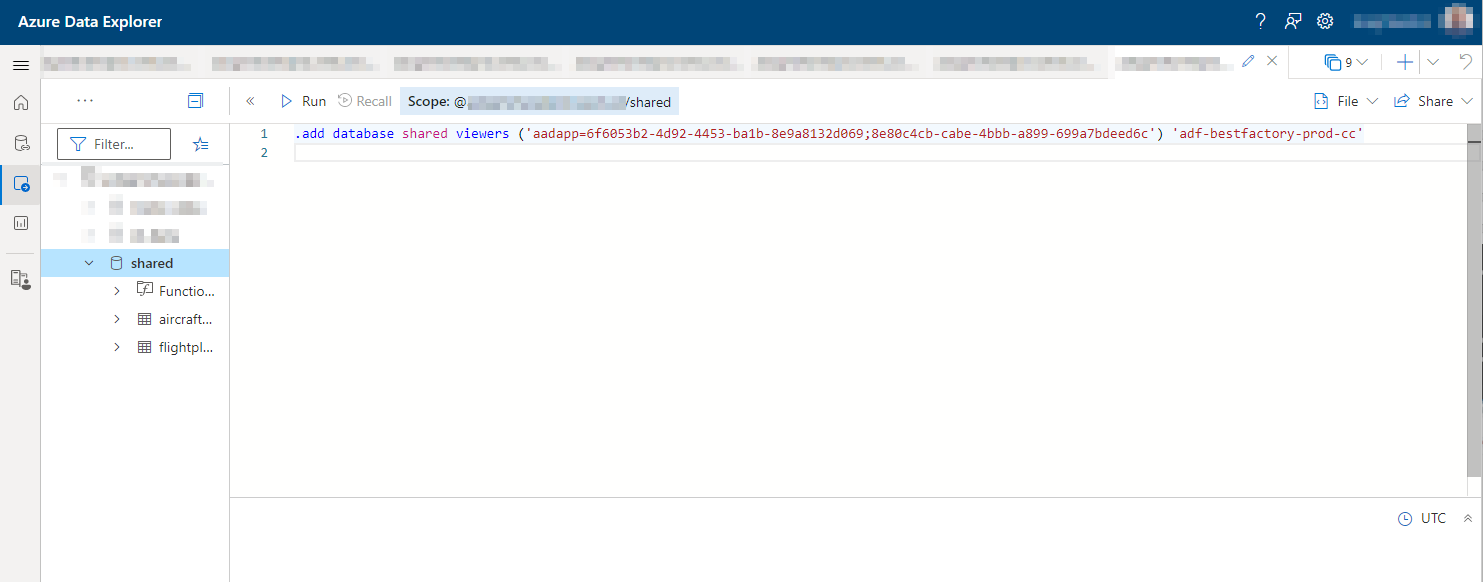
Task: Click the Azure Data Explorer title
Action: 90,21
